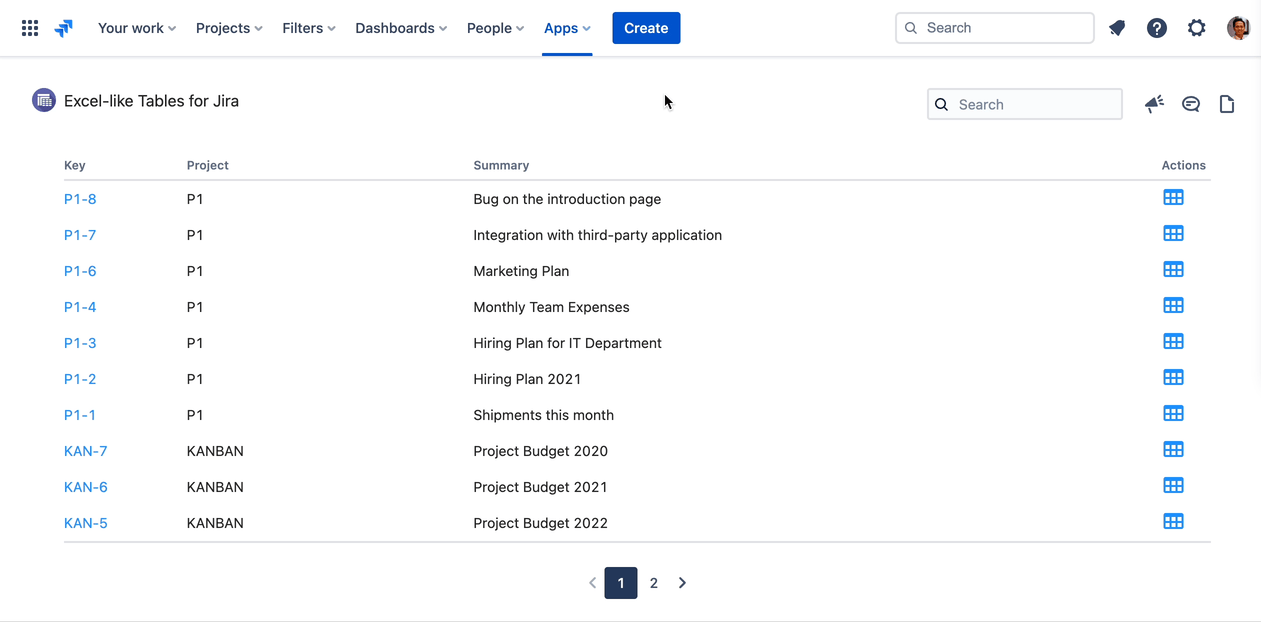Viewport: 1261px width, 622px height.
Task: Open the app switcher grid icon
Action: pos(30,28)
